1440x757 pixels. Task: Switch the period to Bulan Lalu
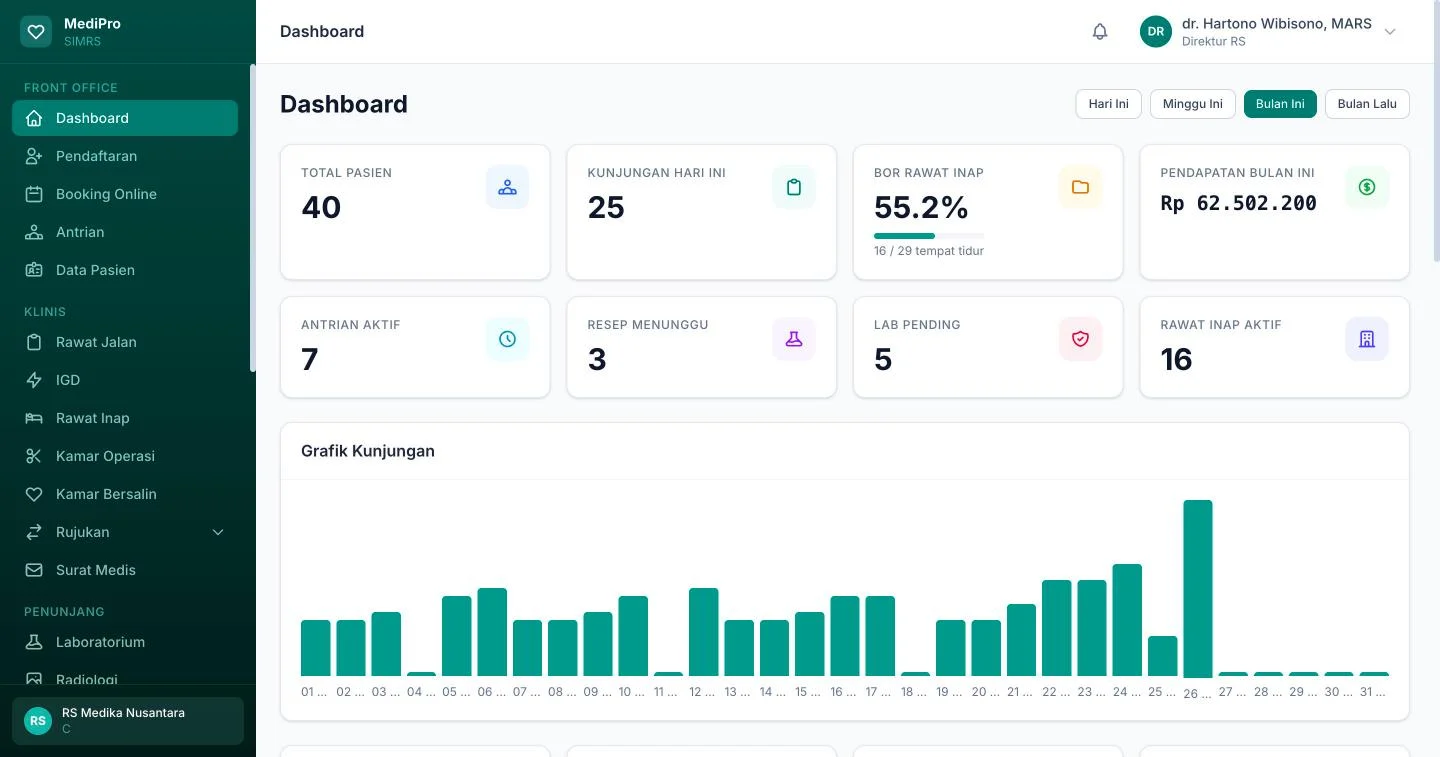1367,104
